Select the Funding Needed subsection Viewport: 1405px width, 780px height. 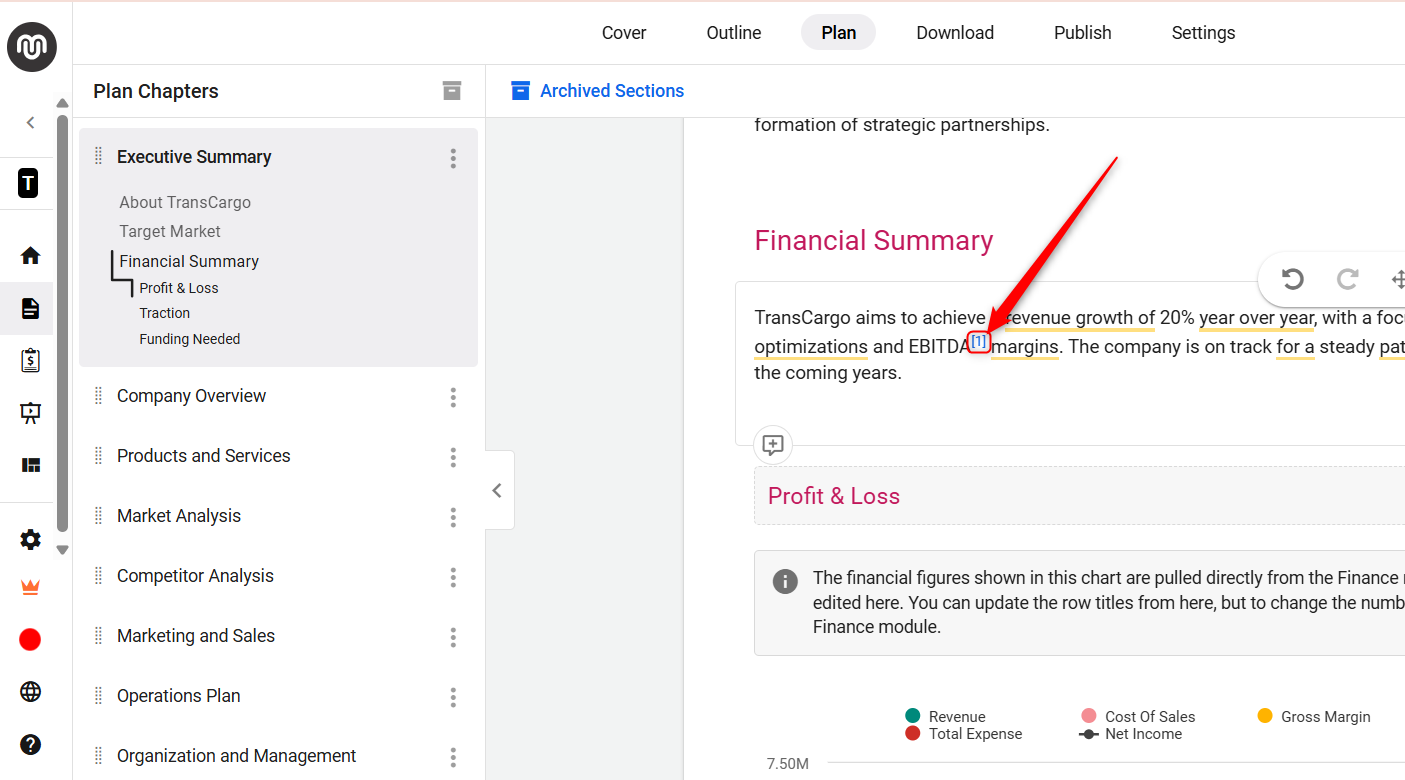[x=190, y=339]
